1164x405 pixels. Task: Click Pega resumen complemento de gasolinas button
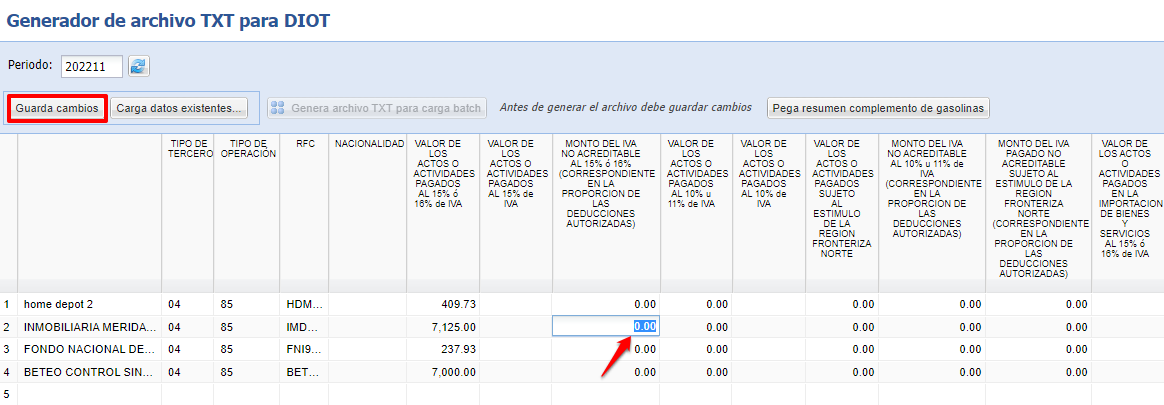(x=877, y=107)
